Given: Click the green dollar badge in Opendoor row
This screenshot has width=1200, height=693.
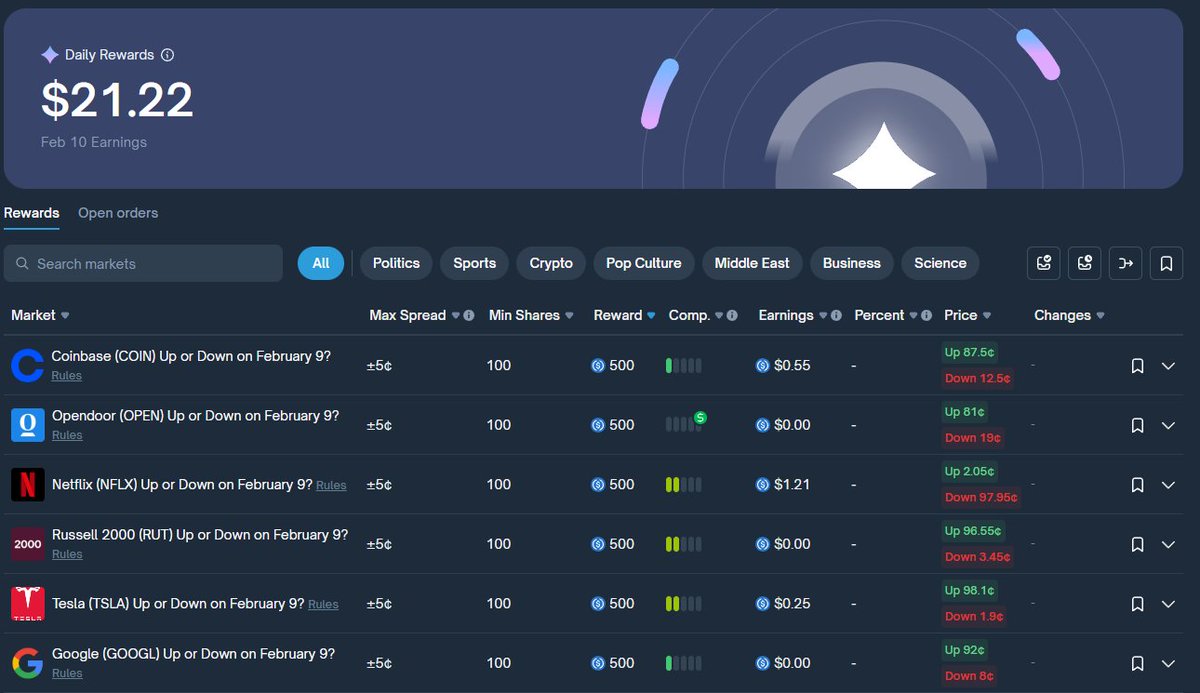Looking at the screenshot, I should 700,417.
